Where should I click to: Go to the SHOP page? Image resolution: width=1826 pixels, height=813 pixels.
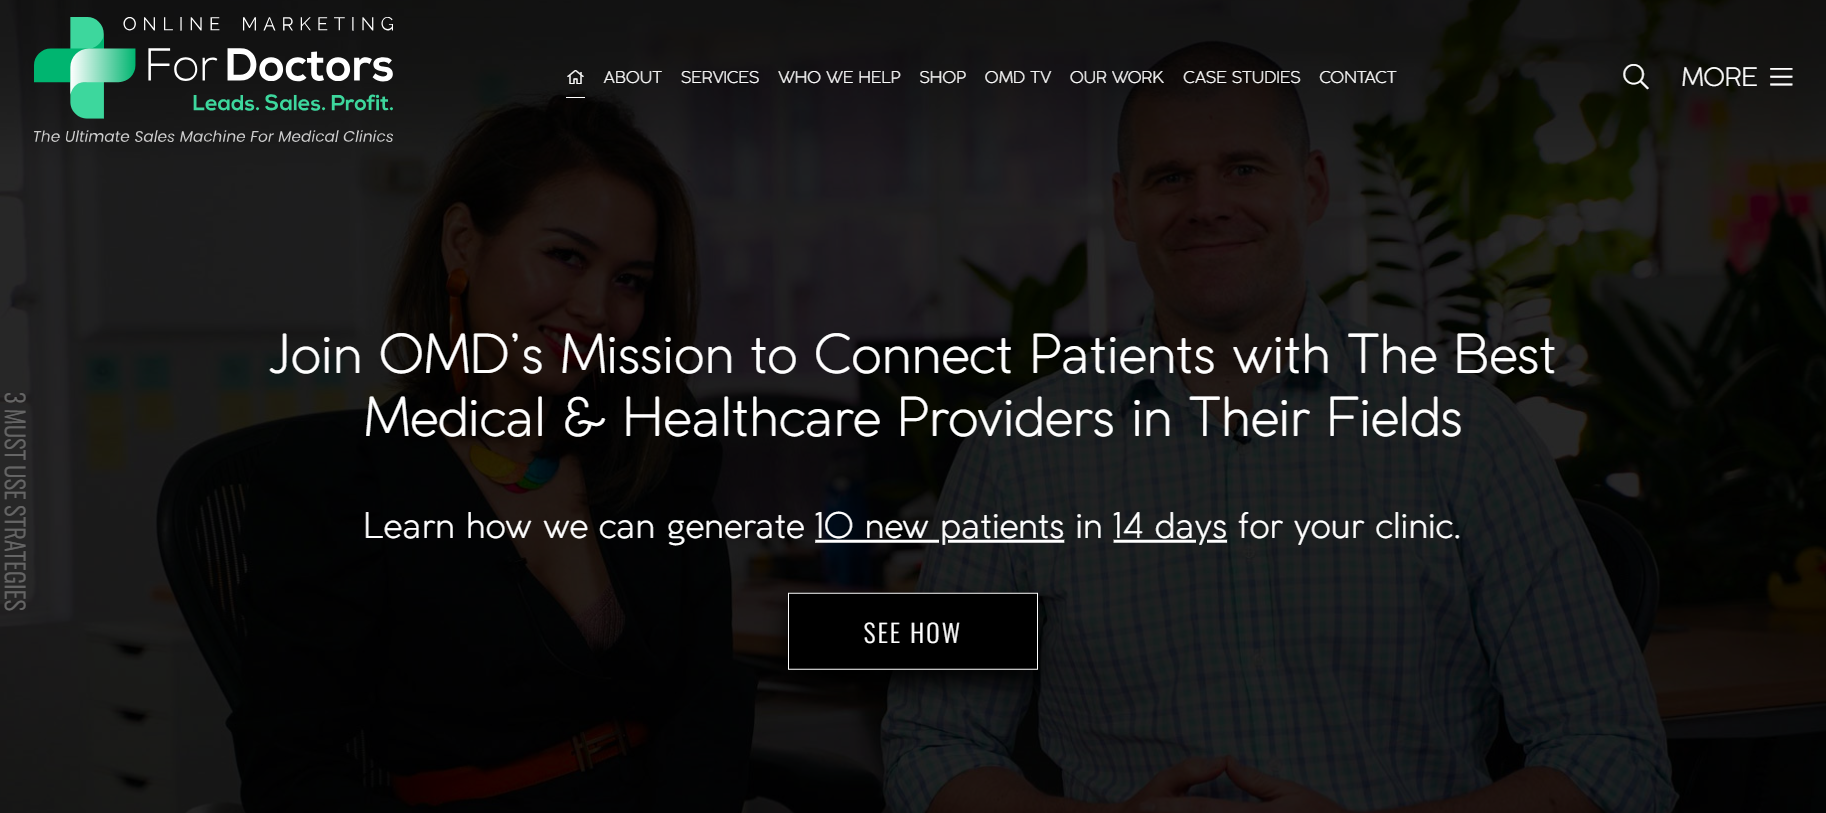[942, 77]
